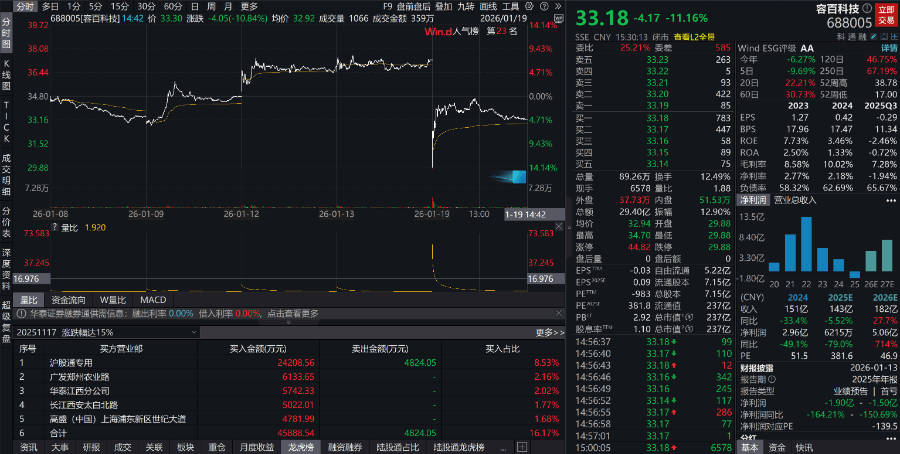The image size is (900, 454).
Task: Open the ellipsis overflow in bottom tabs
Action: [x=503, y=447]
